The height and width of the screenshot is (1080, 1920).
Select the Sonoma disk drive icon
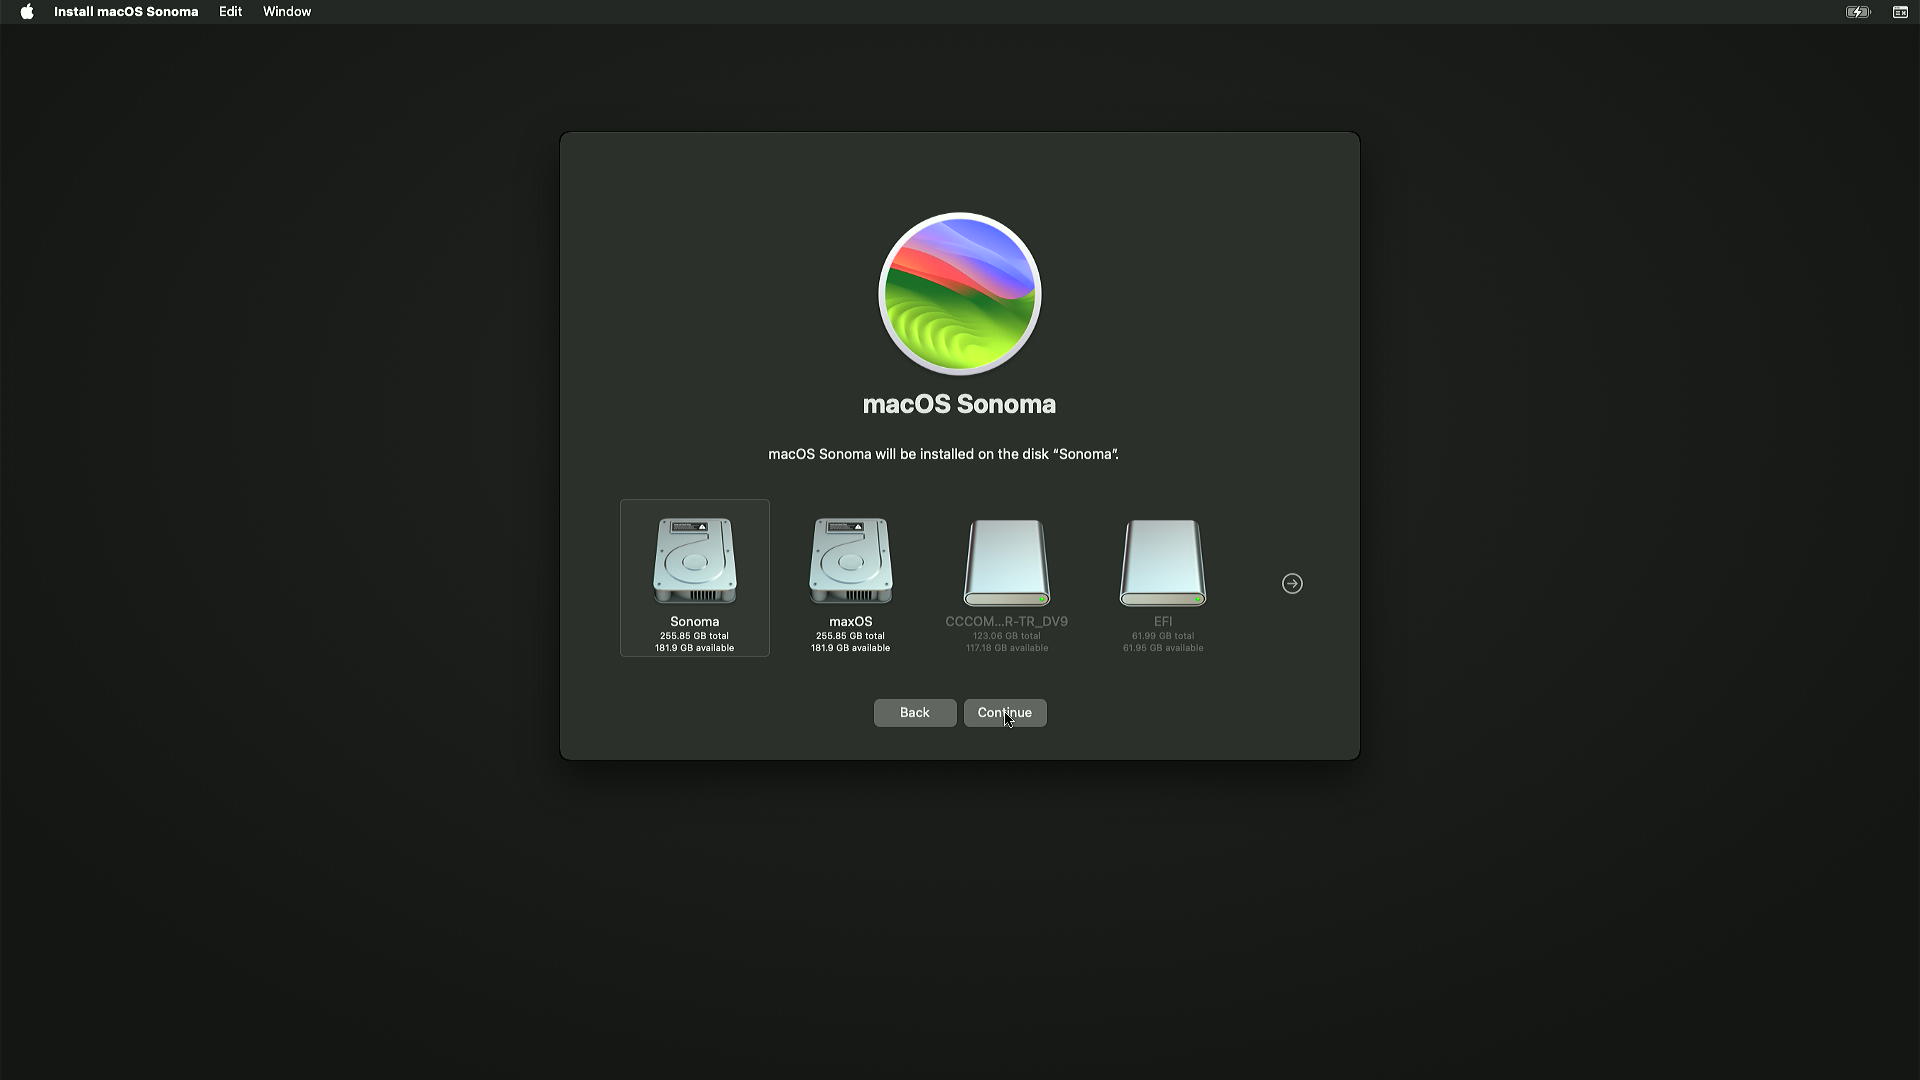[x=694, y=560]
